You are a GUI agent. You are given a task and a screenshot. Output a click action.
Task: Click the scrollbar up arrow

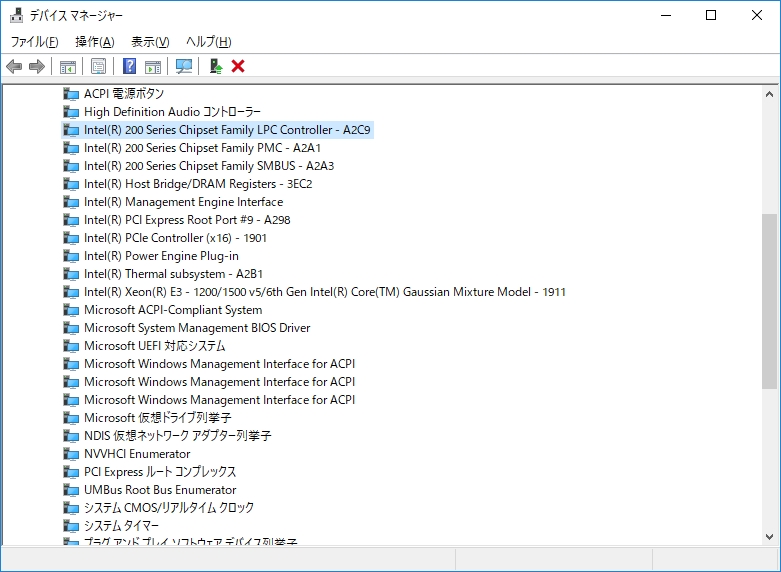pyautogui.click(x=769, y=94)
